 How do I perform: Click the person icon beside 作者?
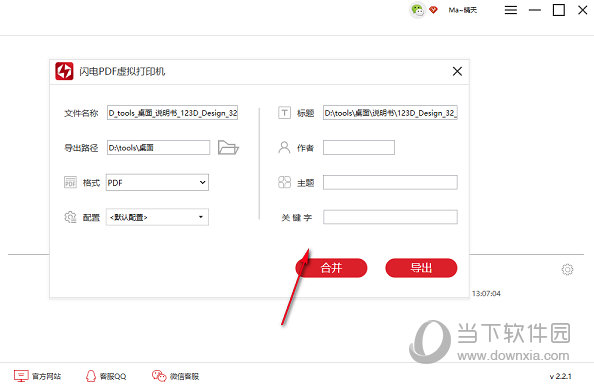point(284,147)
